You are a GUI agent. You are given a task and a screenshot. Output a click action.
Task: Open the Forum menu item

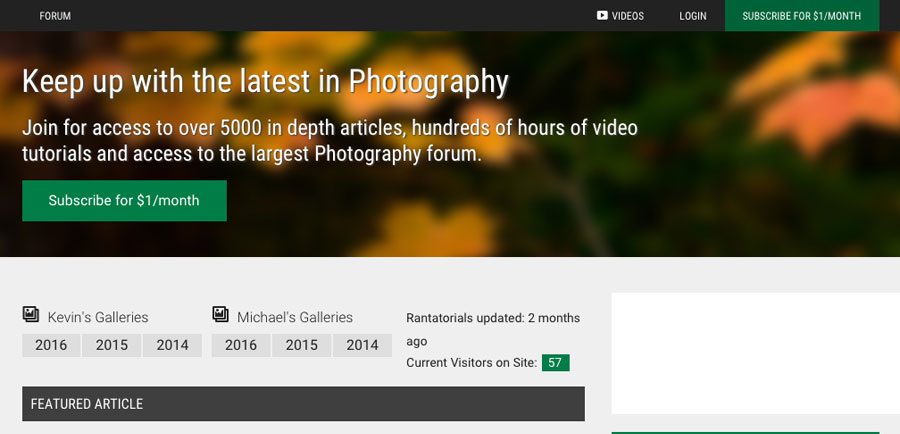point(55,16)
